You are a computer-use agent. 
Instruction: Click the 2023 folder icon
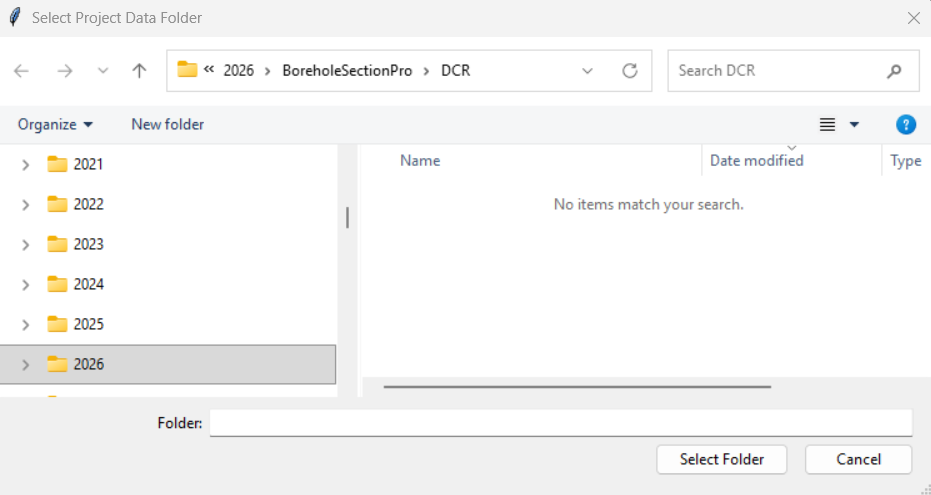(57, 244)
